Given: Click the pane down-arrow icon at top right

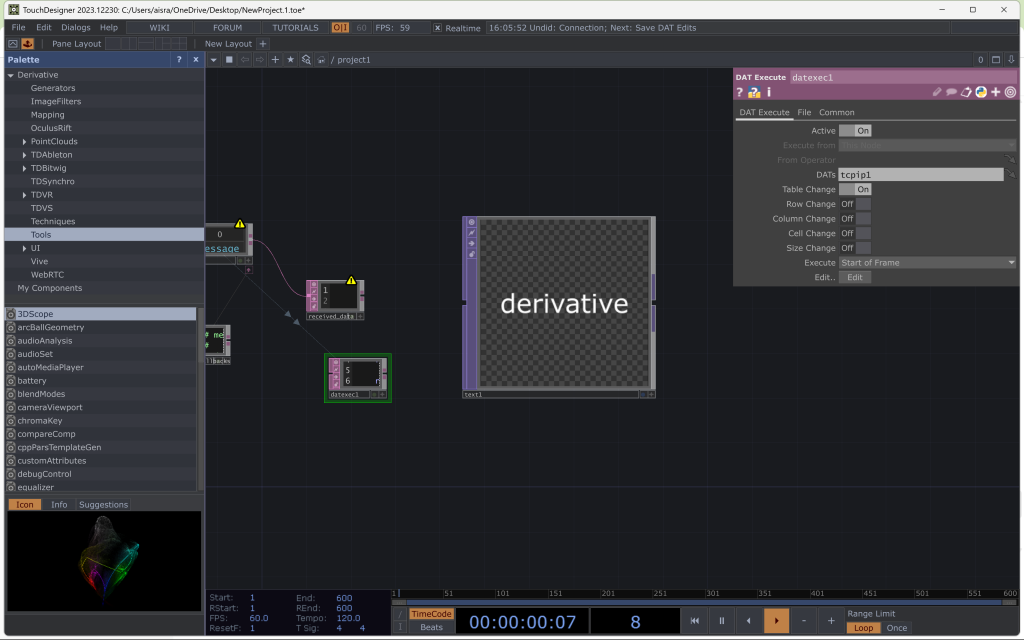Looking at the screenshot, I should pyautogui.click(x=1011, y=59).
